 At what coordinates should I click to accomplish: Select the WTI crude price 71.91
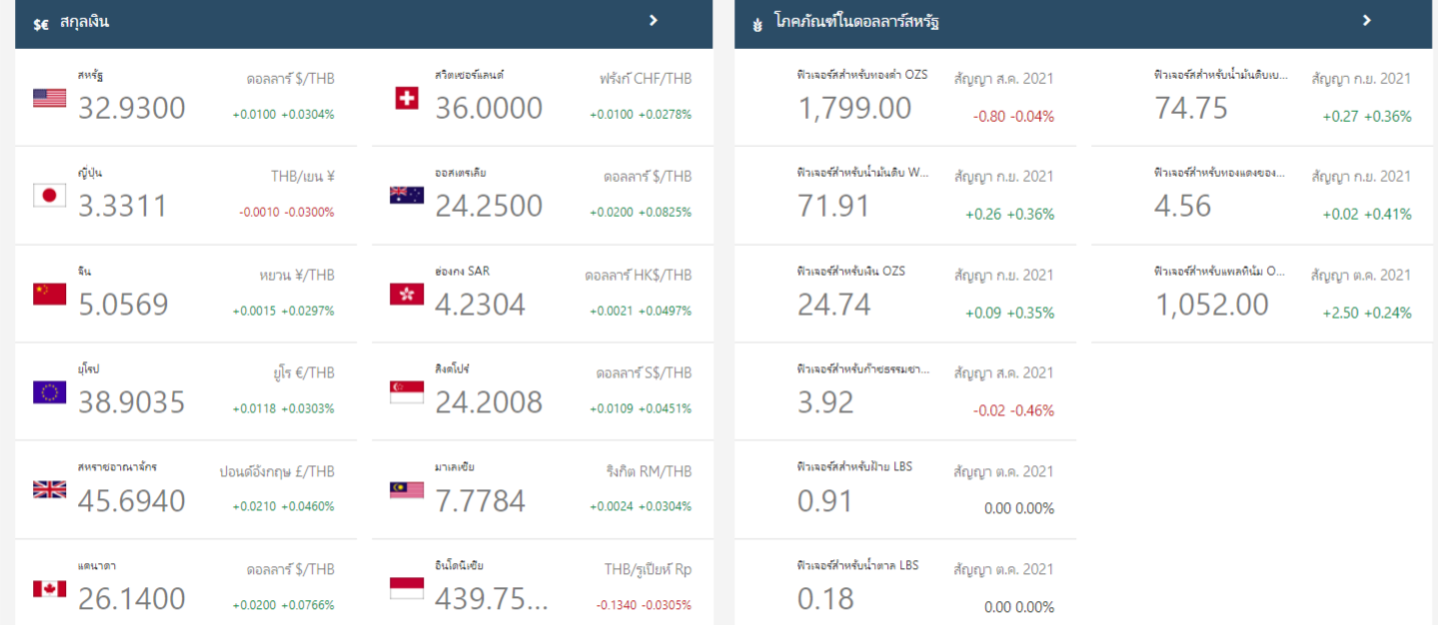point(833,206)
